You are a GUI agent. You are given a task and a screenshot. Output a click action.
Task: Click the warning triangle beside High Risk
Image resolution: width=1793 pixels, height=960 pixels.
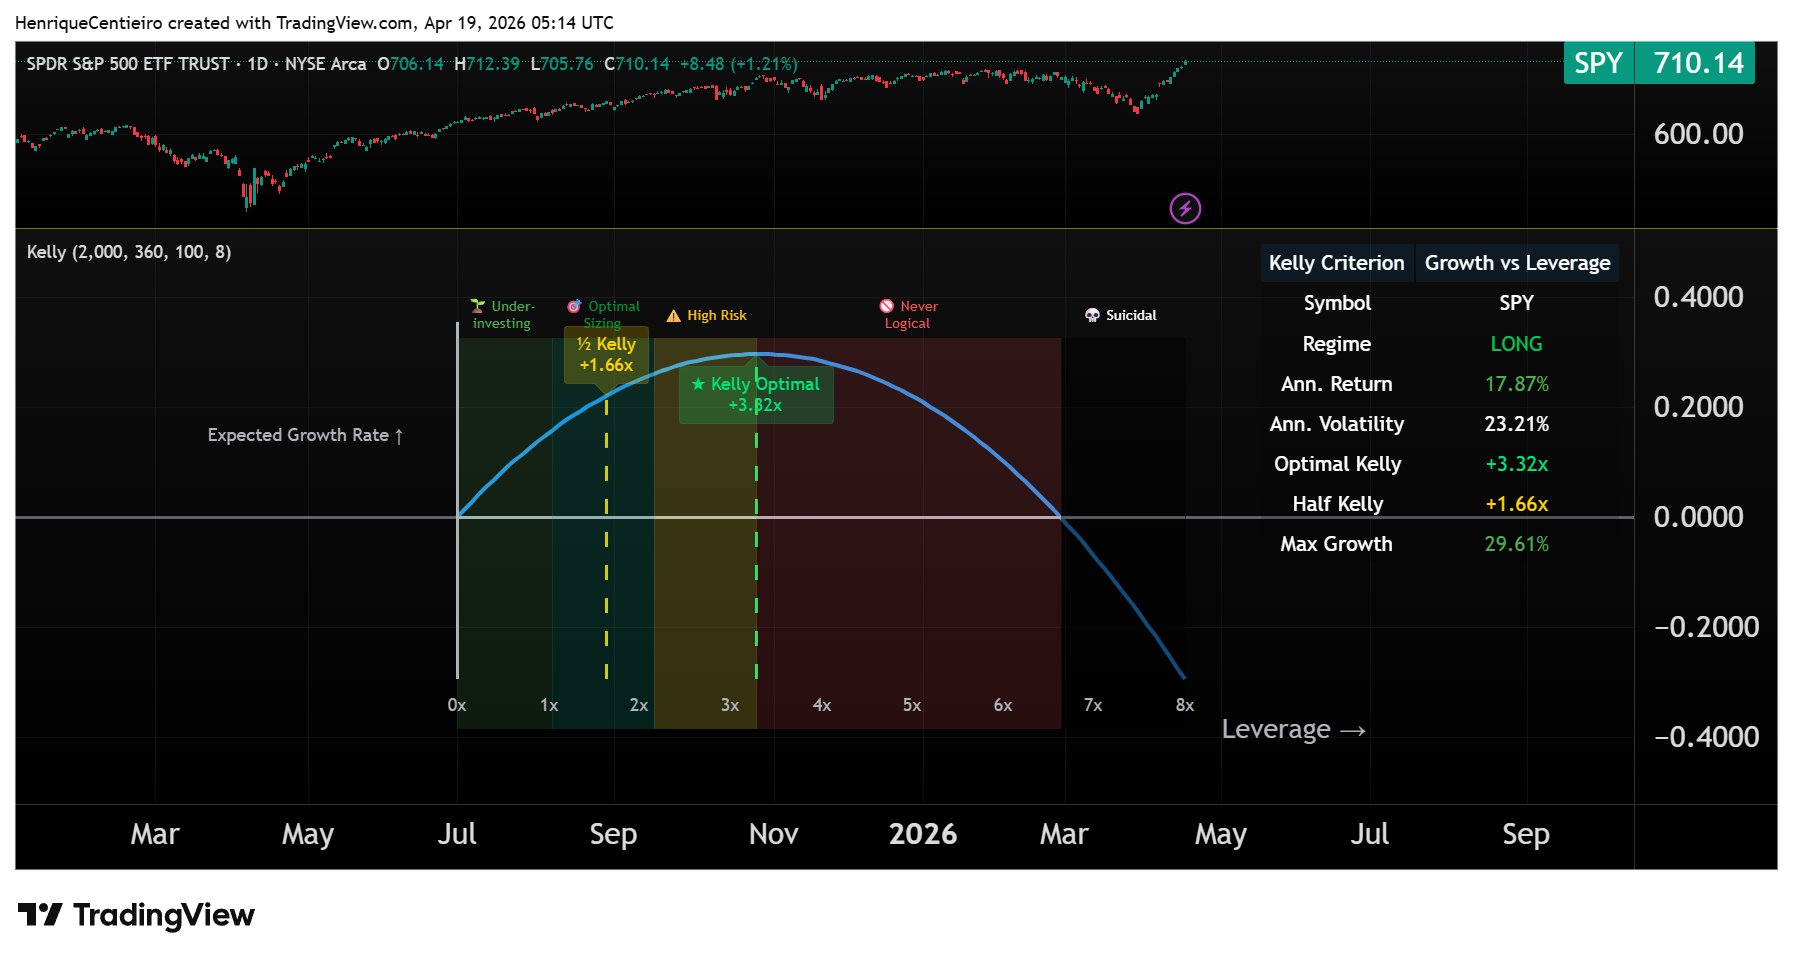(x=674, y=315)
